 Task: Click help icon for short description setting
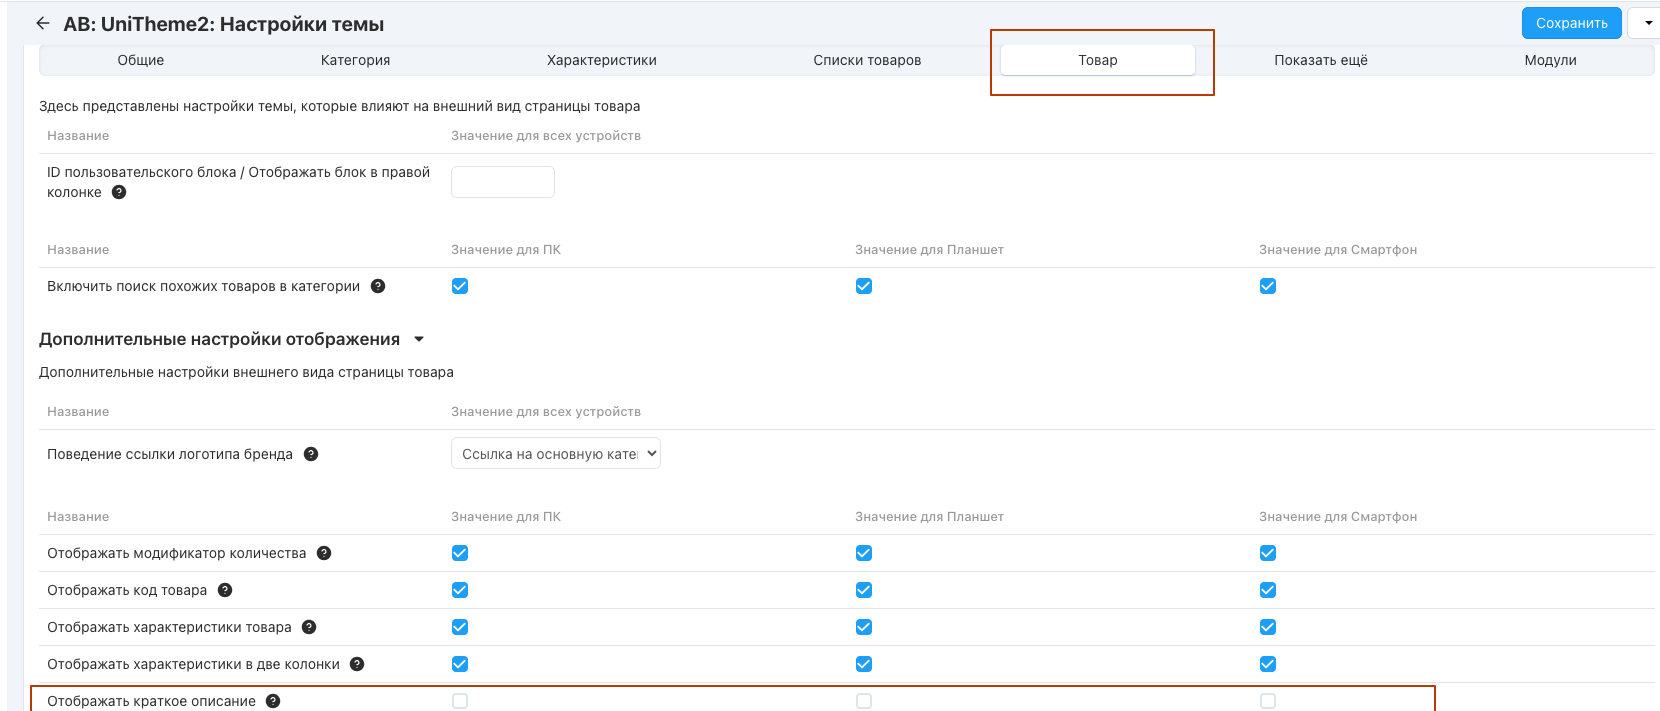(x=273, y=701)
